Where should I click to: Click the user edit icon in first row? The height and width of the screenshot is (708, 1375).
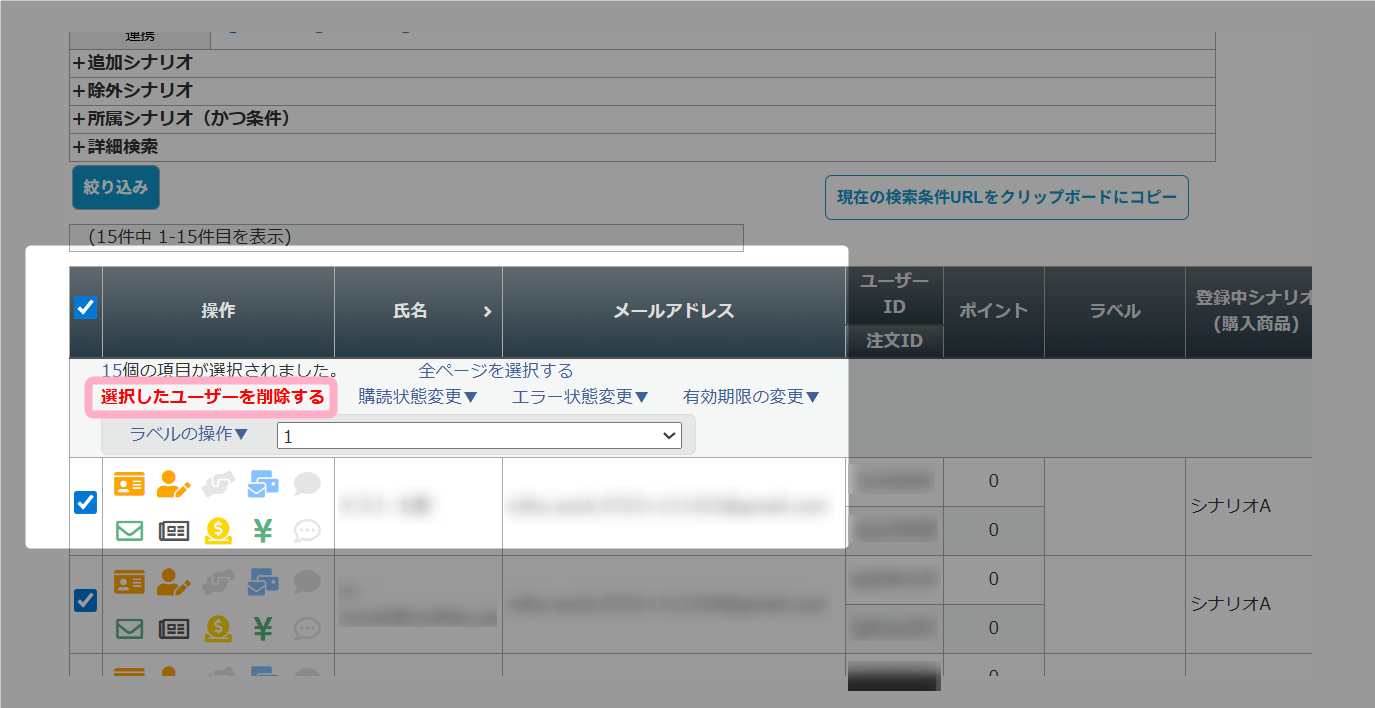tap(174, 485)
